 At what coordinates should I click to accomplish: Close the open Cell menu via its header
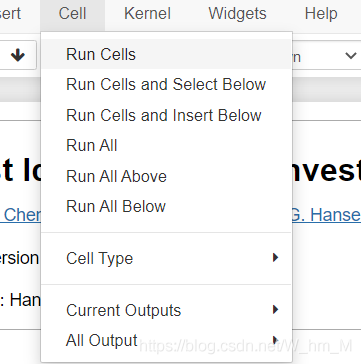[x=72, y=14]
